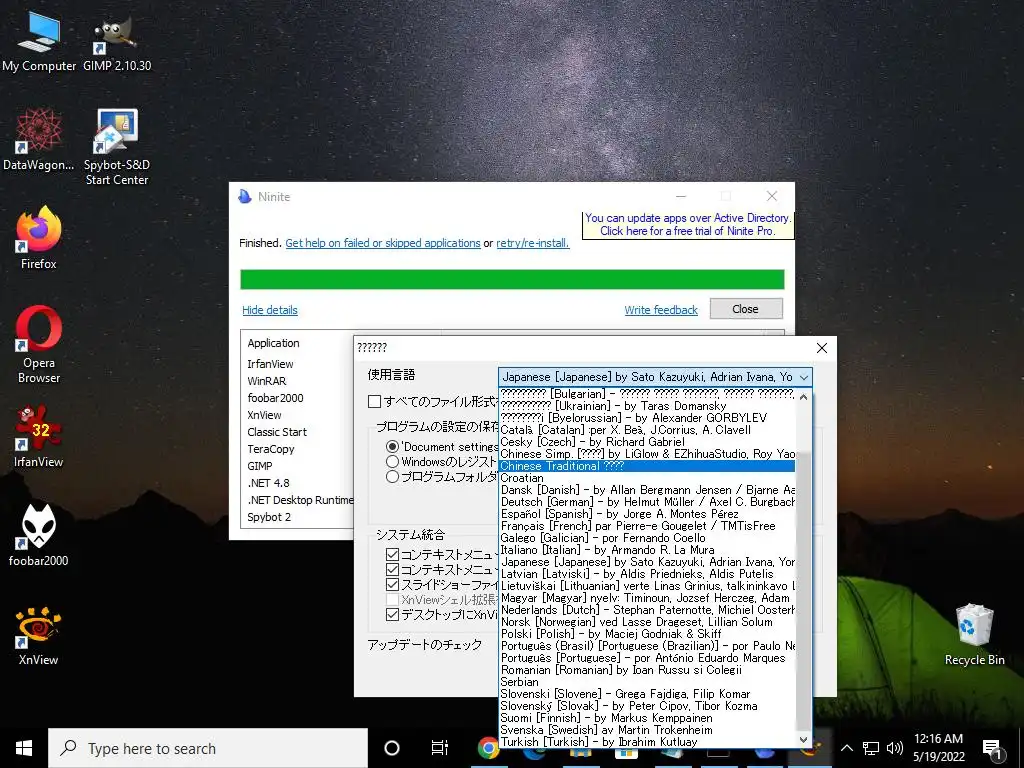Open Google Chrome from the taskbar
Viewport: 1024px width, 768px height.
(x=488, y=748)
